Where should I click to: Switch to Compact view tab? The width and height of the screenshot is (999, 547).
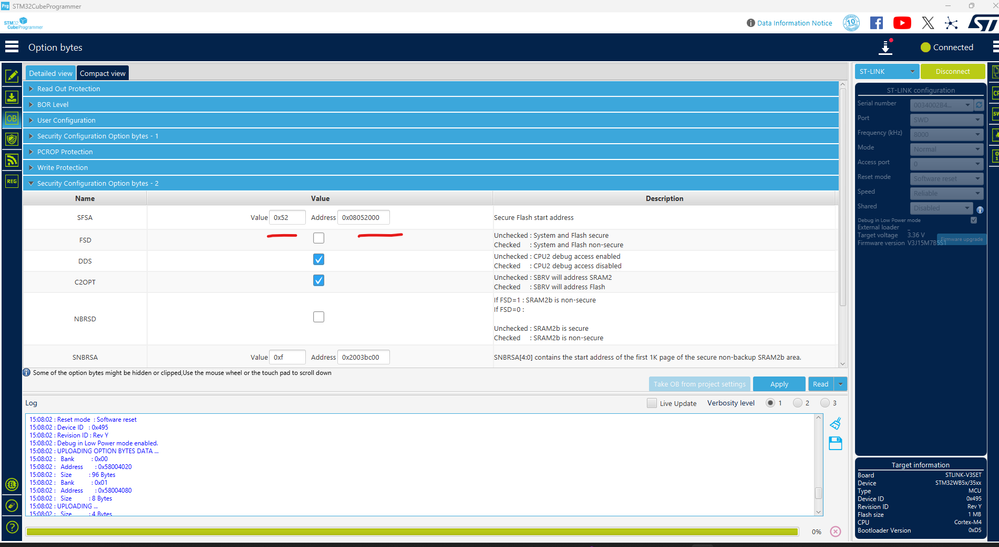coord(103,73)
